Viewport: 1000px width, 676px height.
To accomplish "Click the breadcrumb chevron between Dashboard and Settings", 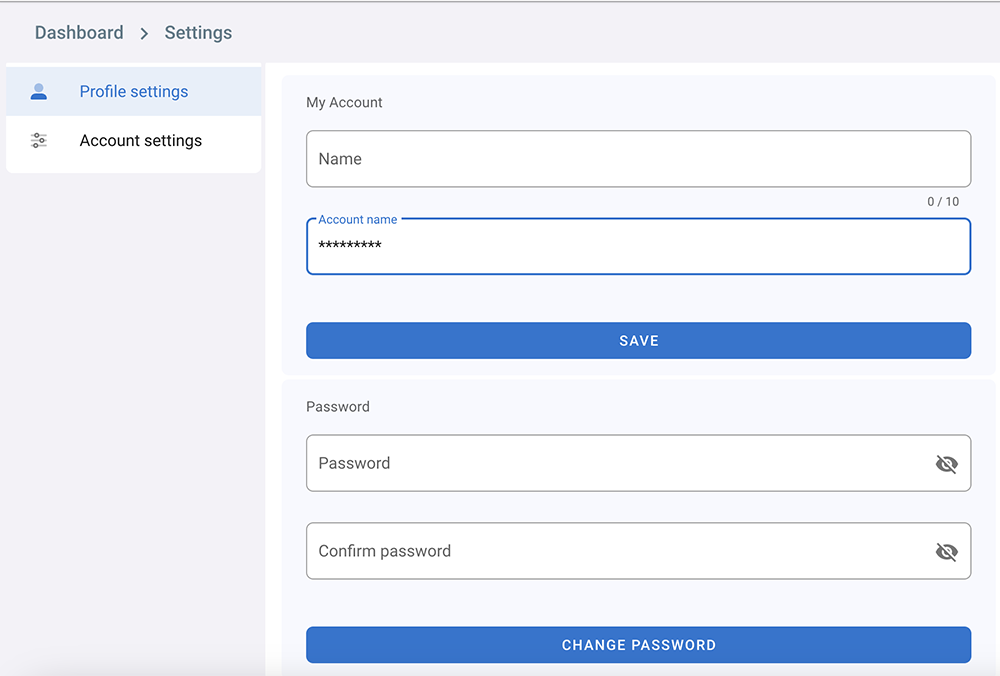I will (x=144, y=32).
